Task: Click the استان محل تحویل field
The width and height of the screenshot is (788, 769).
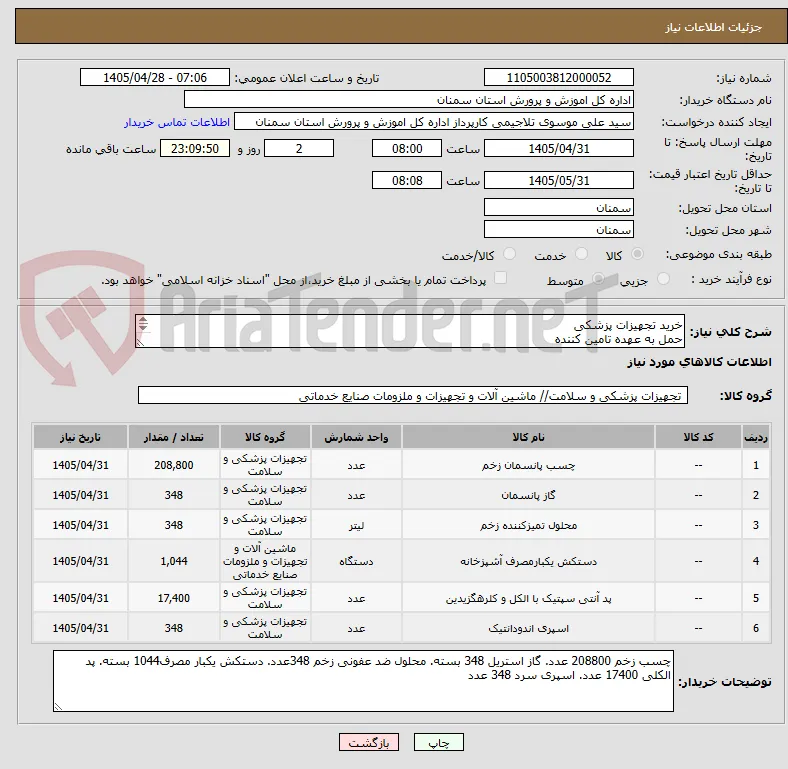Action: [x=558, y=207]
